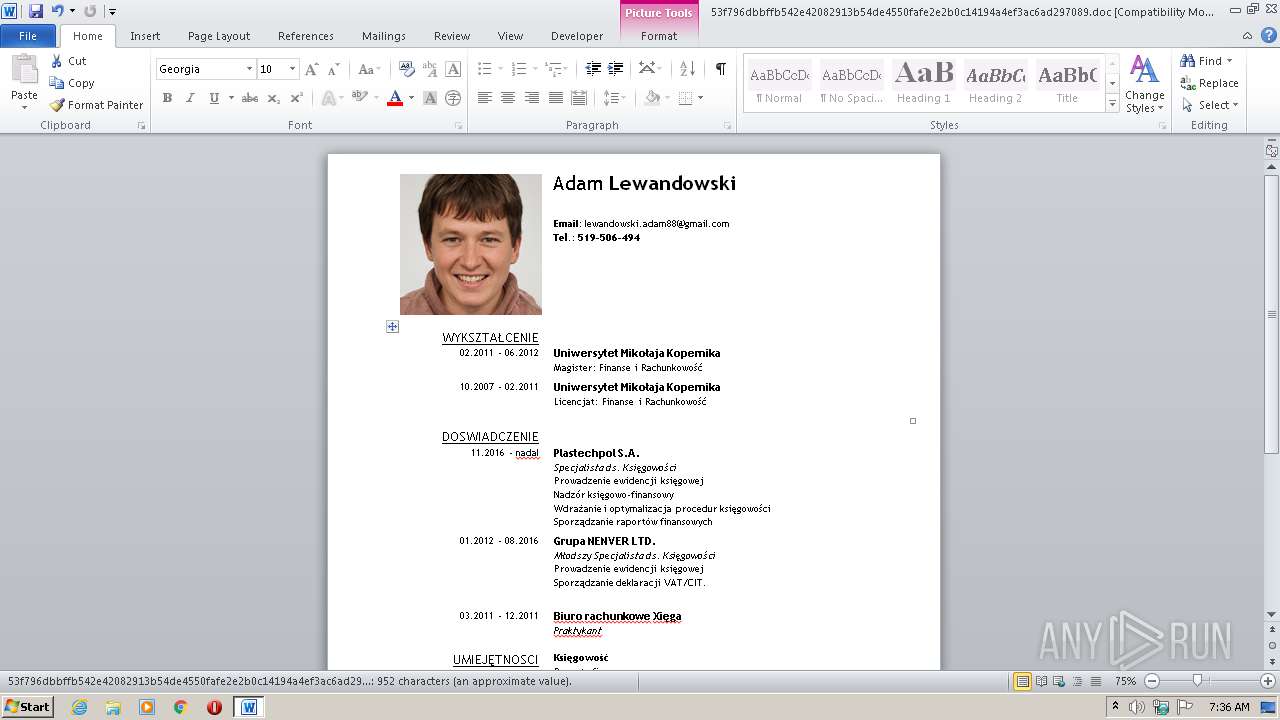
Task: Open the character border tool
Action: pos(453,69)
